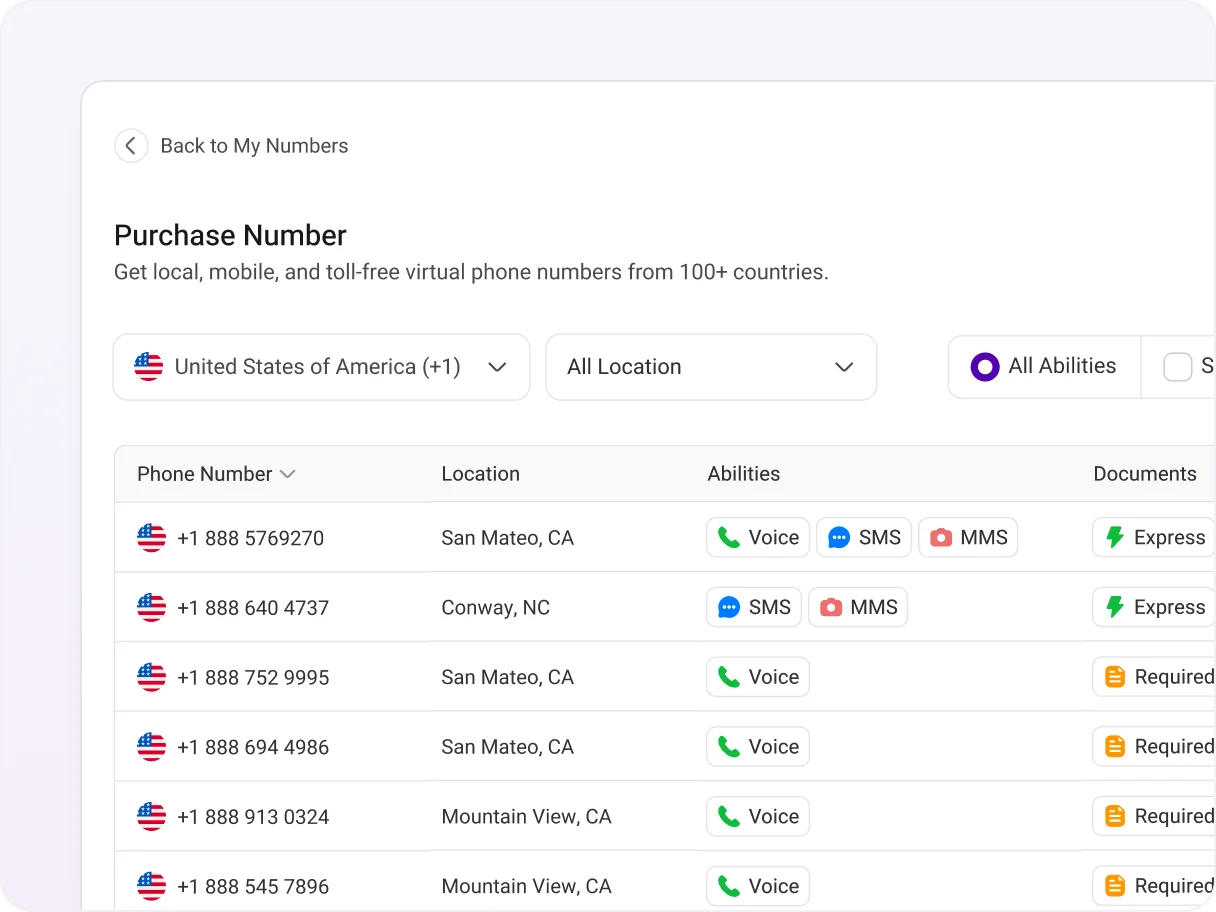Image resolution: width=1216 pixels, height=912 pixels.
Task: Click the US flag in country selector
Action: [x=149, y=367]
